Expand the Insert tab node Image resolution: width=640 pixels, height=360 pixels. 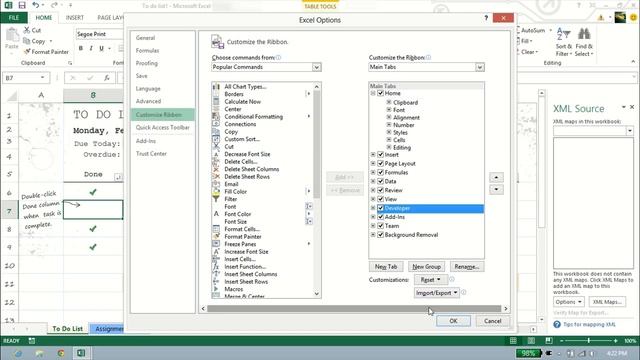[x=373, y=155]
